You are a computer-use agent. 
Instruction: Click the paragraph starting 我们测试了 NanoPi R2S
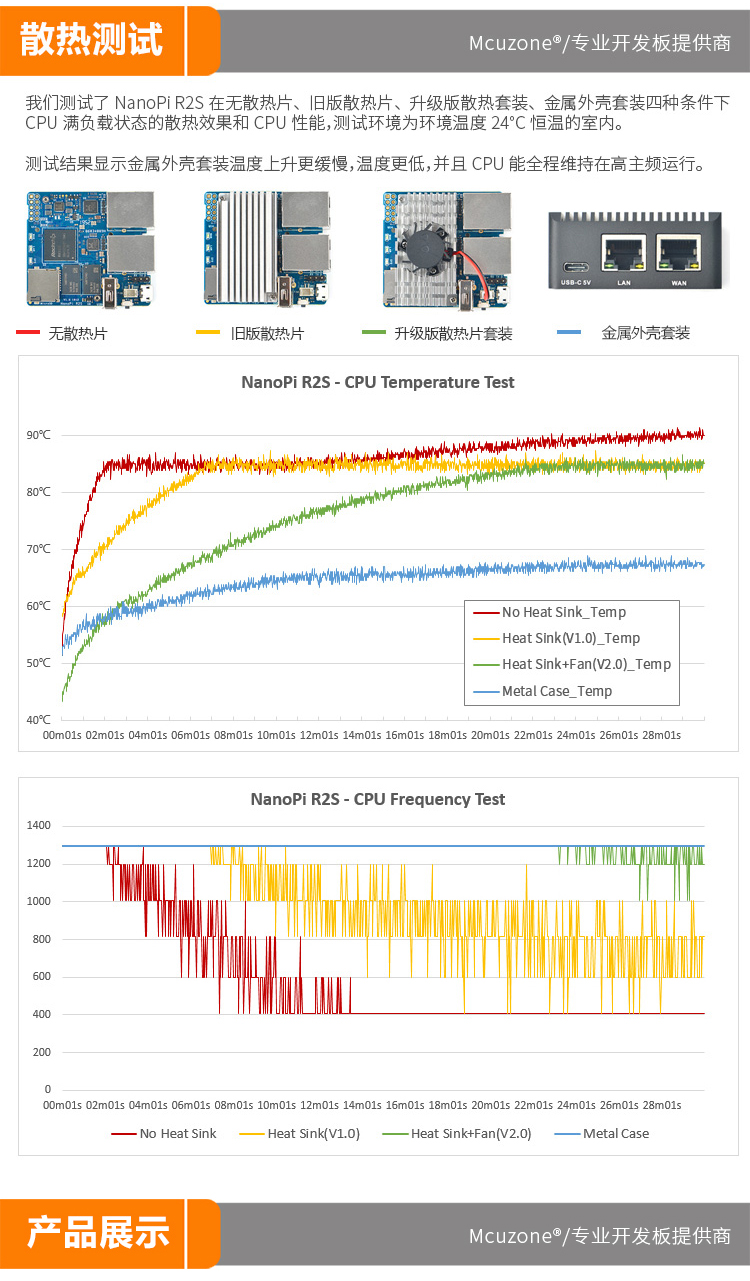(378, 114)
